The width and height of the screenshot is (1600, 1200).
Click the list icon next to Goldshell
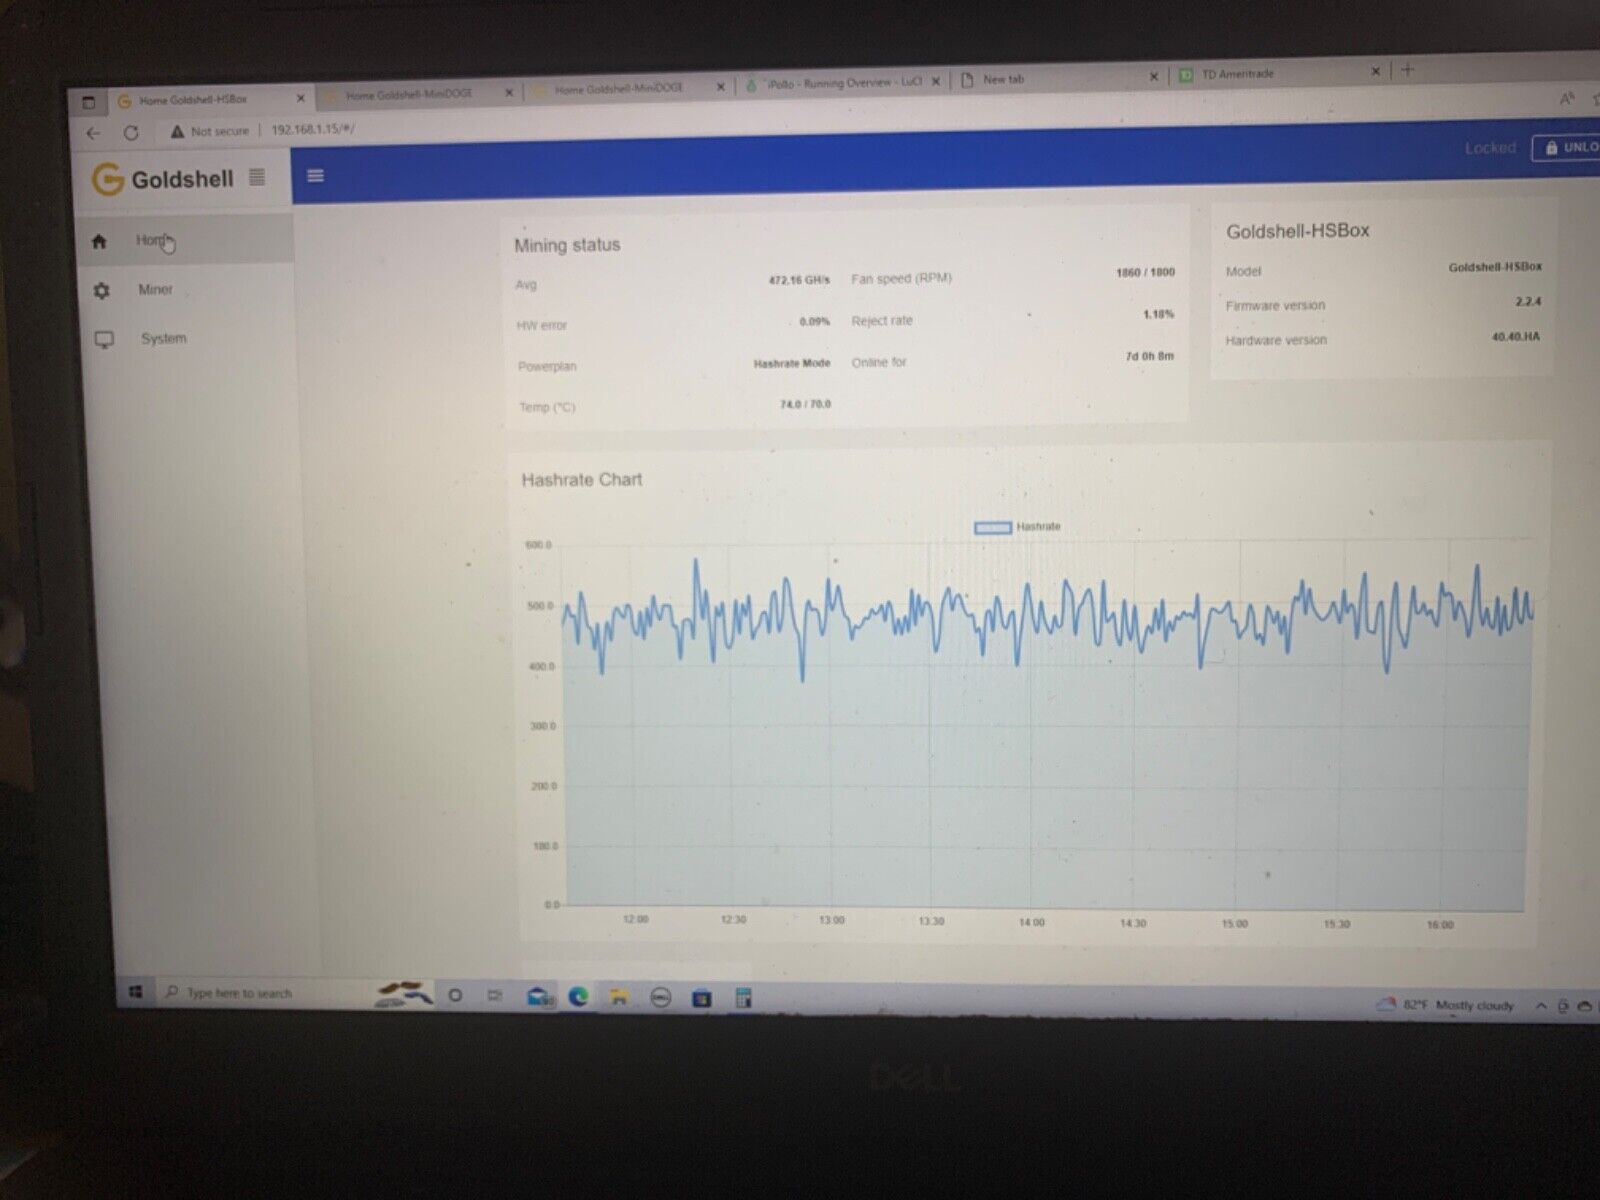point(257,177)
